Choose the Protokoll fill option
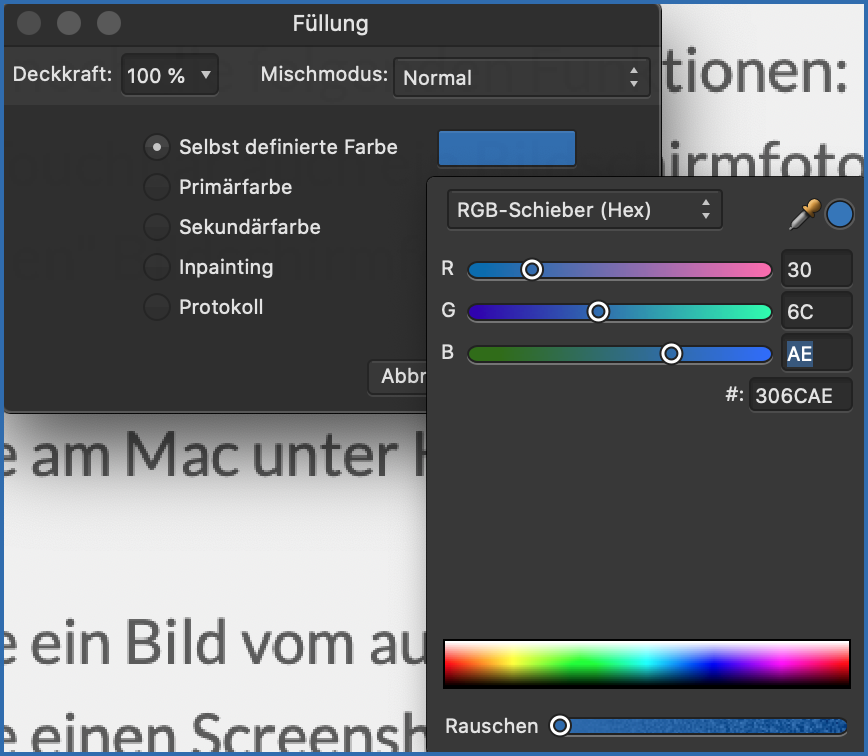The height and width of the screenshot is (756, 868). (x=156, y=307)
